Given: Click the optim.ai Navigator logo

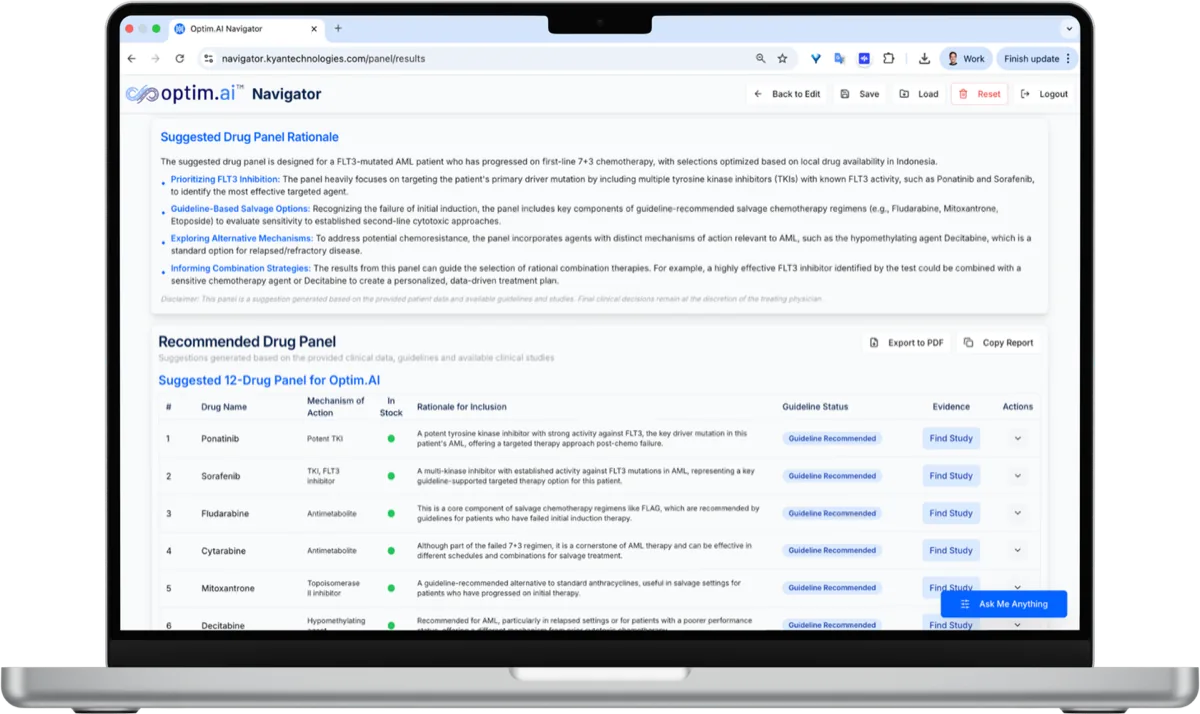Looking at the screenshot, I should coord(224,94).
